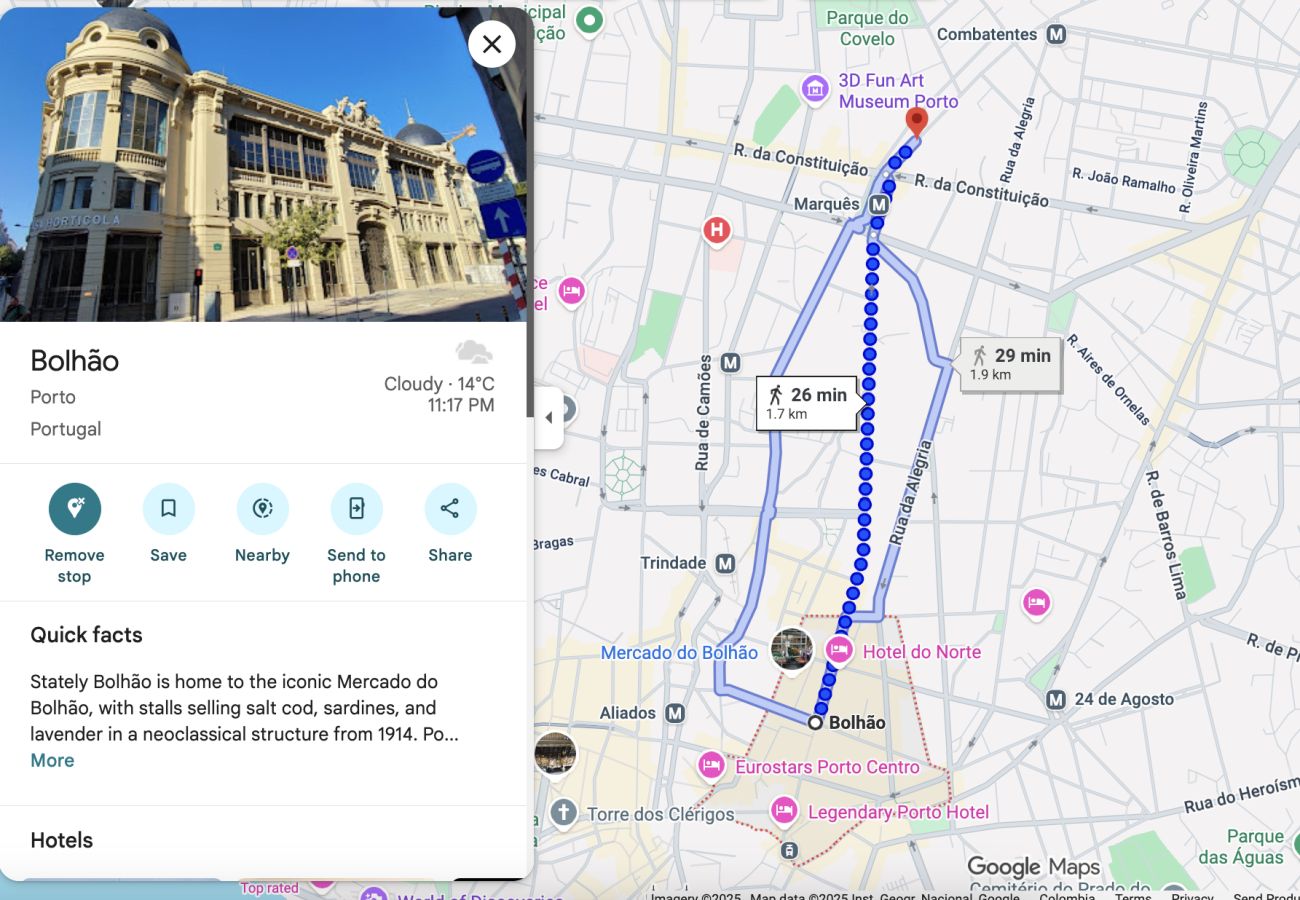Expand Quick facts with More link
The width and height of the screenshot is (1300, 900).
coord(52,760)
